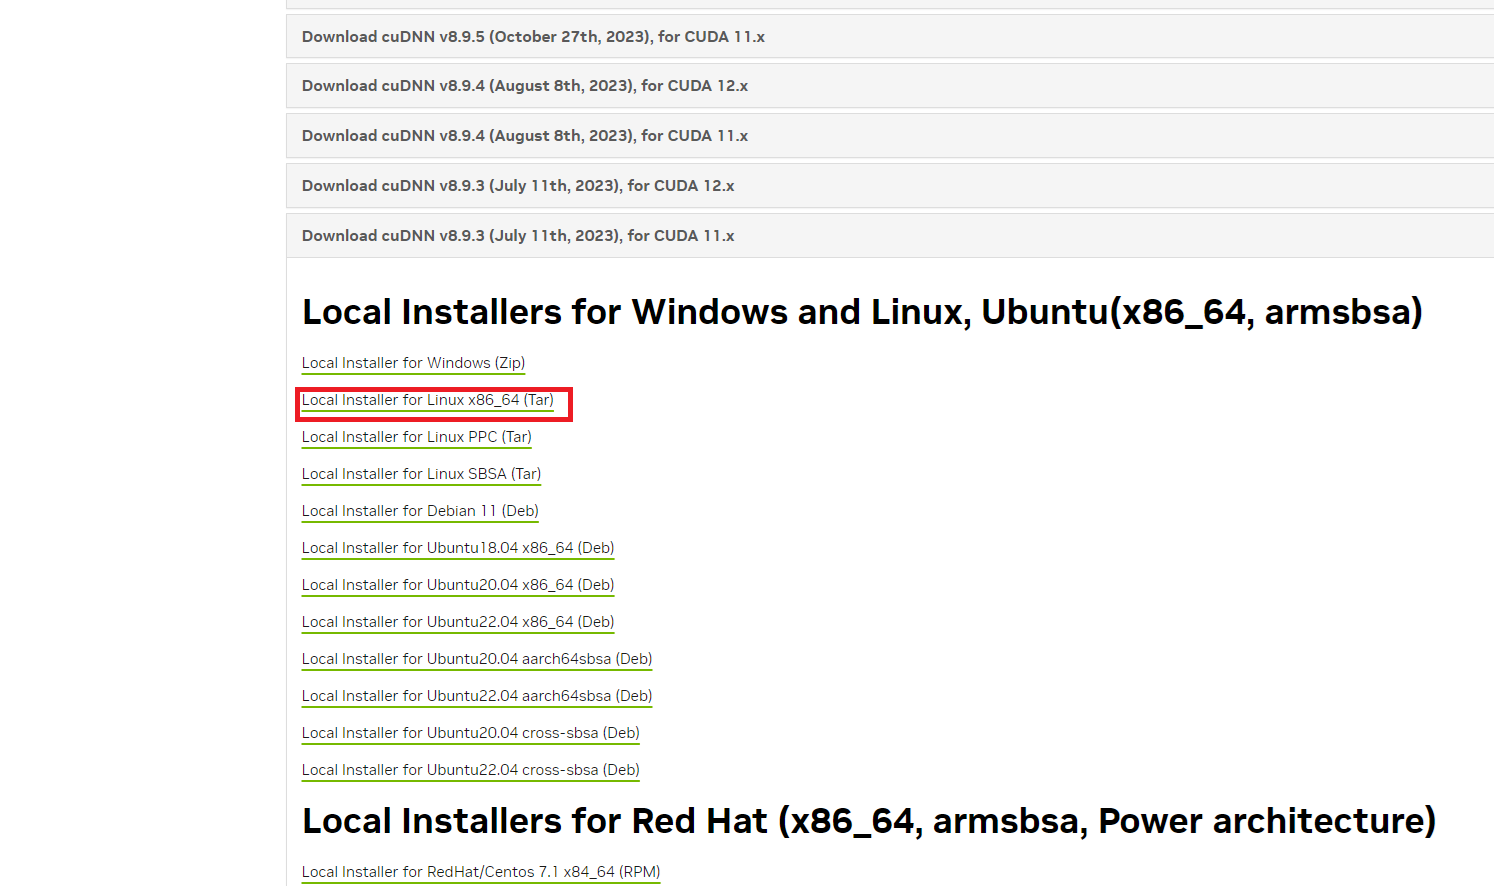Click the Local Installers for Red Hat heading
The width and height of the screenshot is (1494, 886).
[869, 821]
